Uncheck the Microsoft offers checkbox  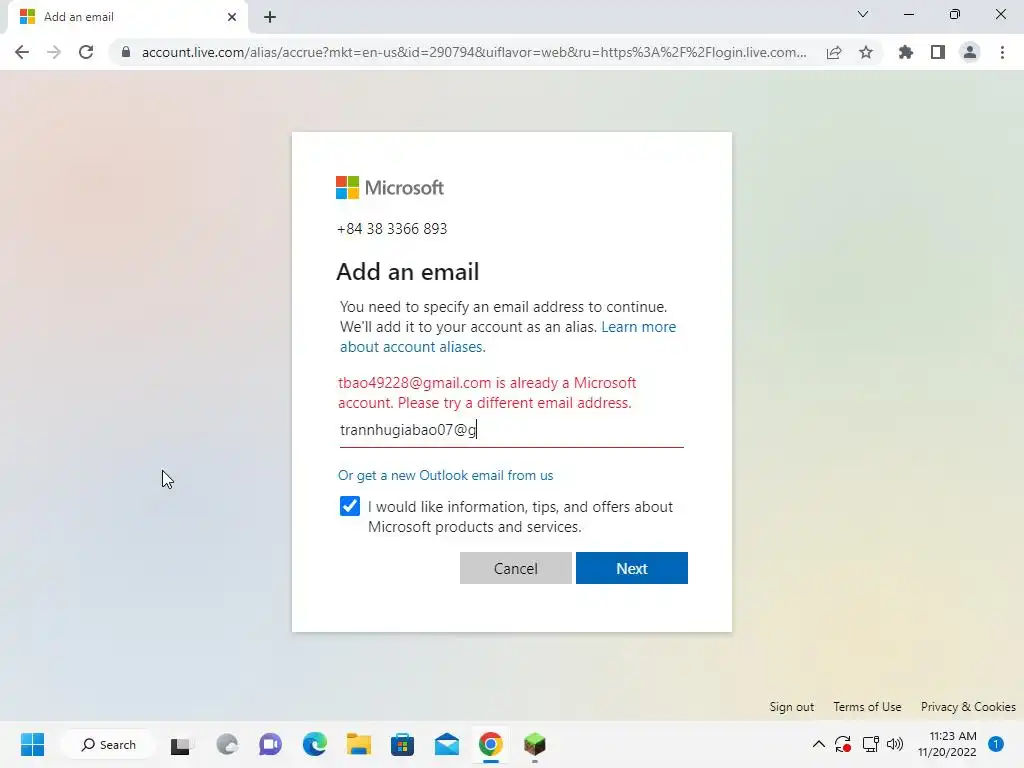tap(350, 506)
